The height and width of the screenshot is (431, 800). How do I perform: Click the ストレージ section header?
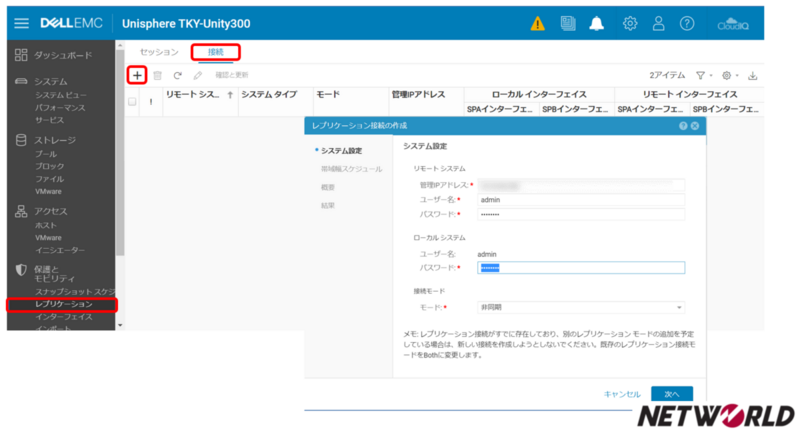coord(55,140)
